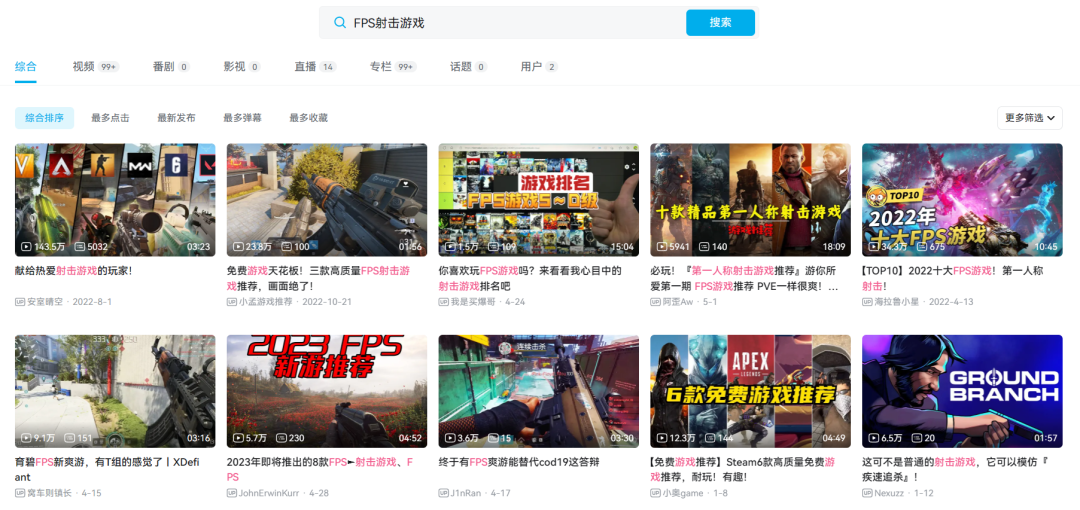The image size is (1080, 510).
Task: Click title 必玩！第一人称射击游戏推荐
Action: pos(745,278)
